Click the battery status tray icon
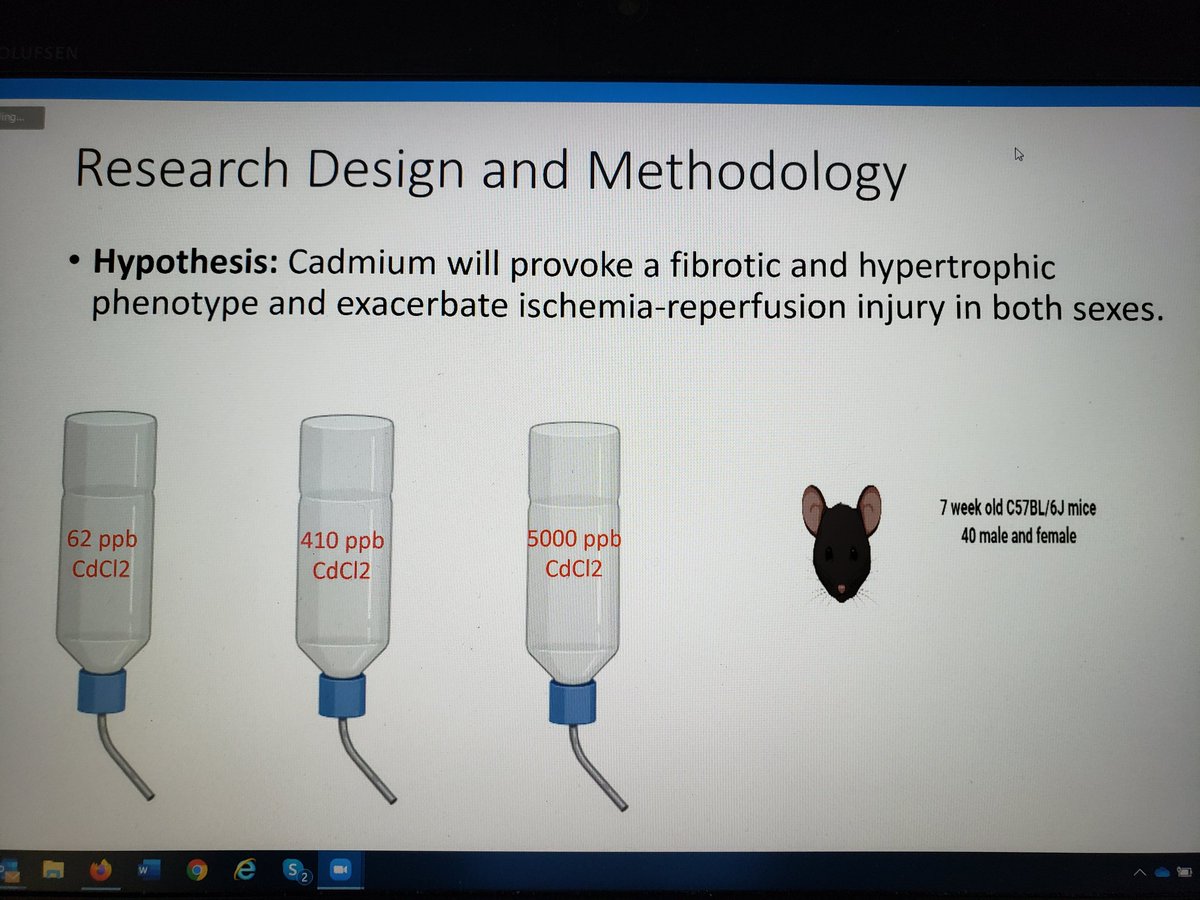This screenshot has width=1200, height=900. pos(1184,872)
